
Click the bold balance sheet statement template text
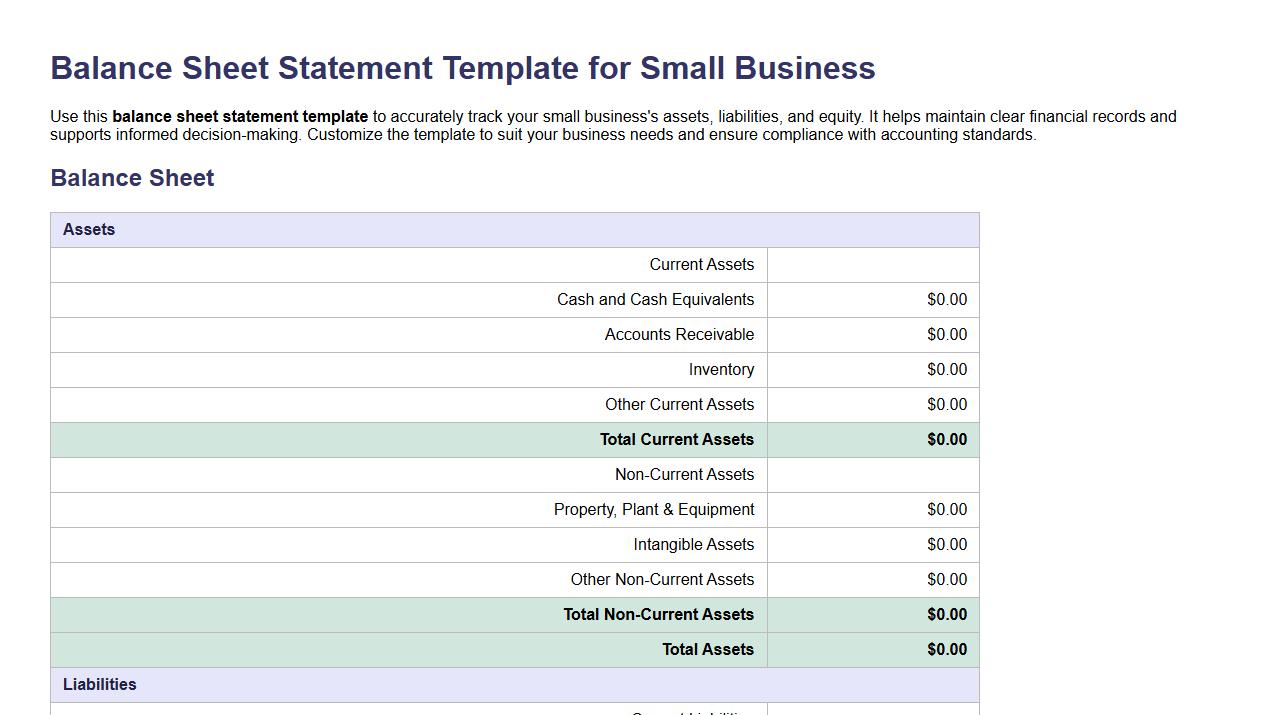240,116
